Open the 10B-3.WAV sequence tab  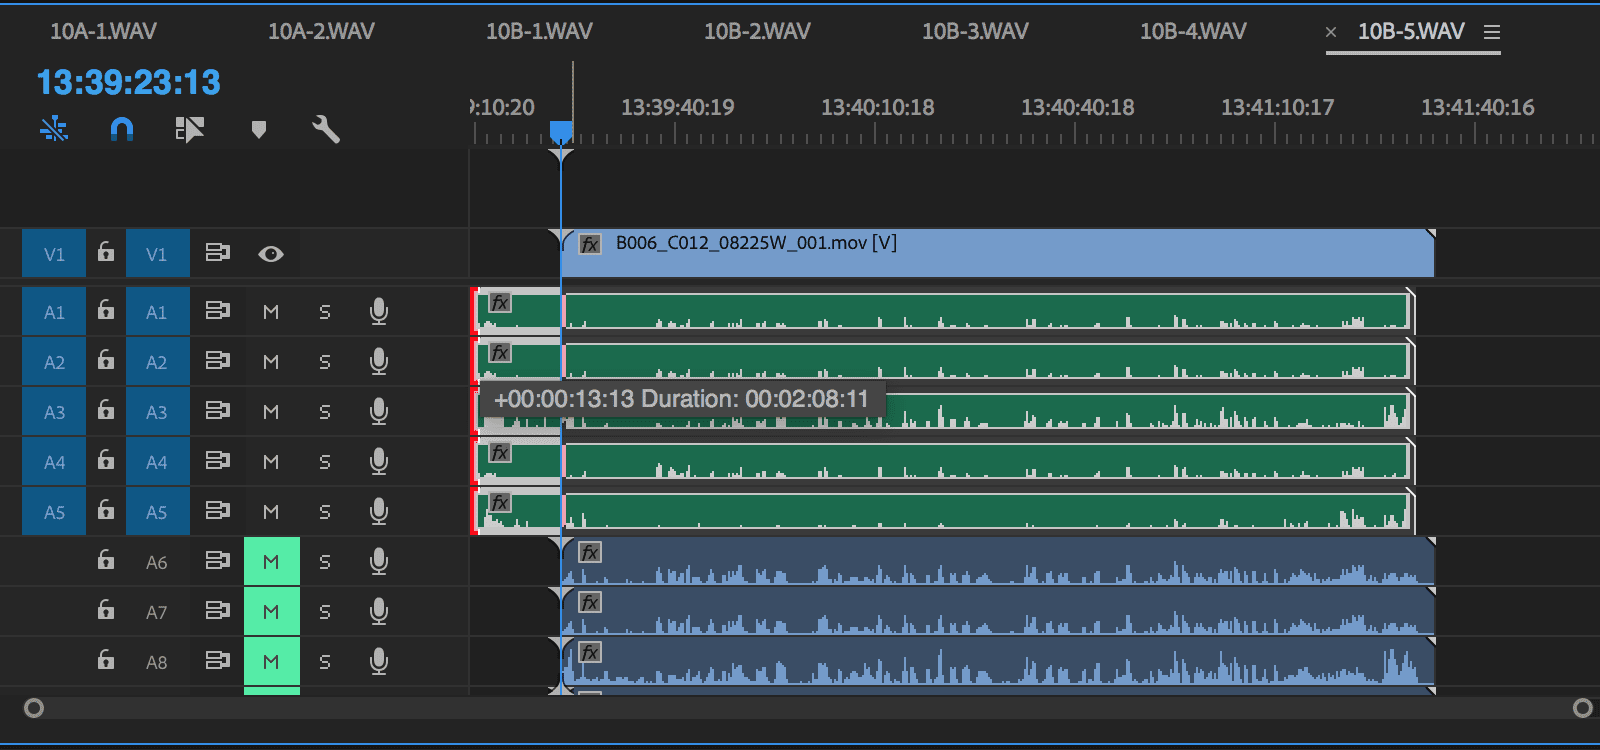tap(975, 32)
